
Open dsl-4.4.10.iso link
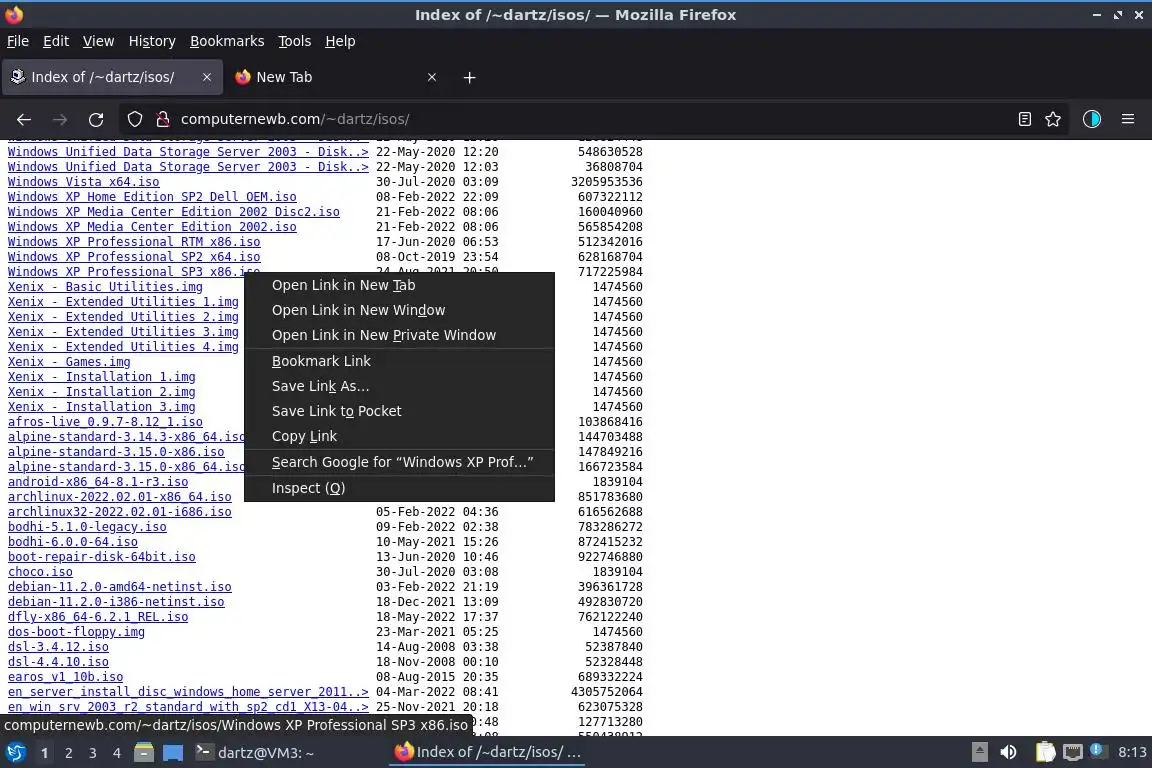point(58,661)
